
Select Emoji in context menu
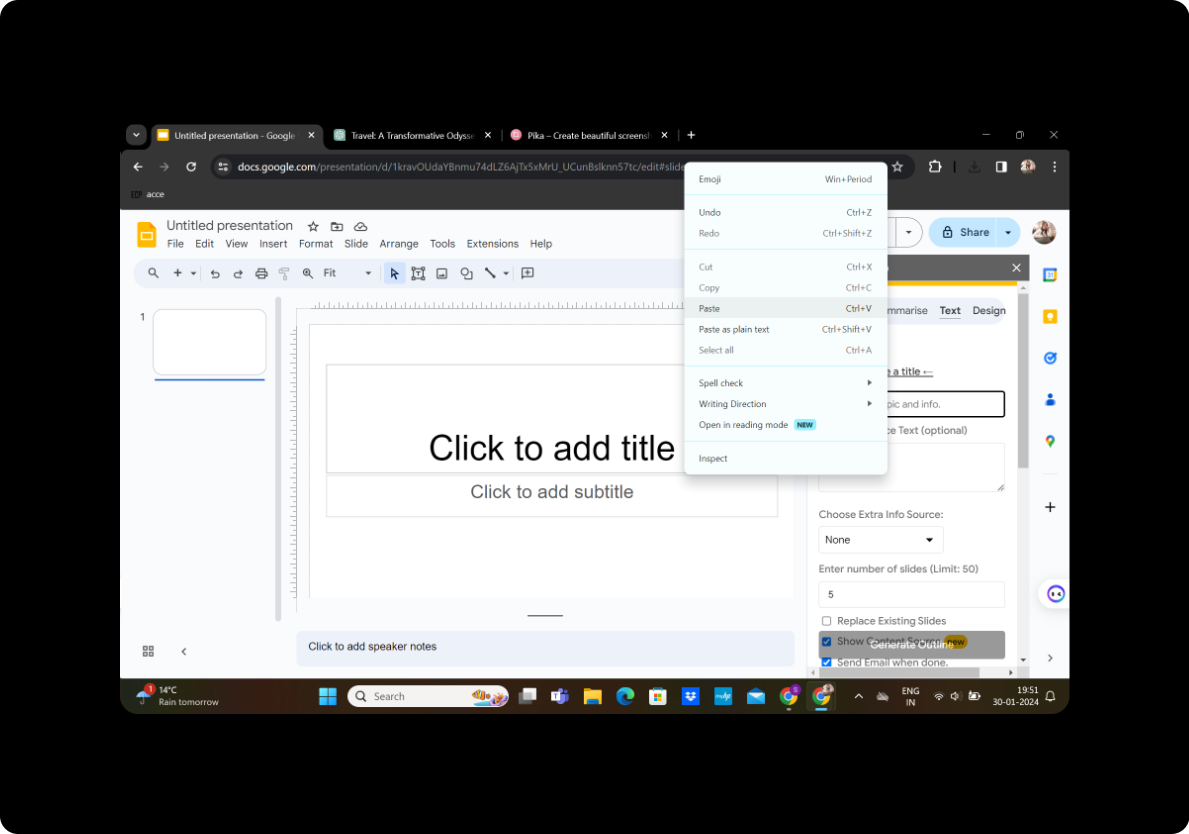point(785,179)
